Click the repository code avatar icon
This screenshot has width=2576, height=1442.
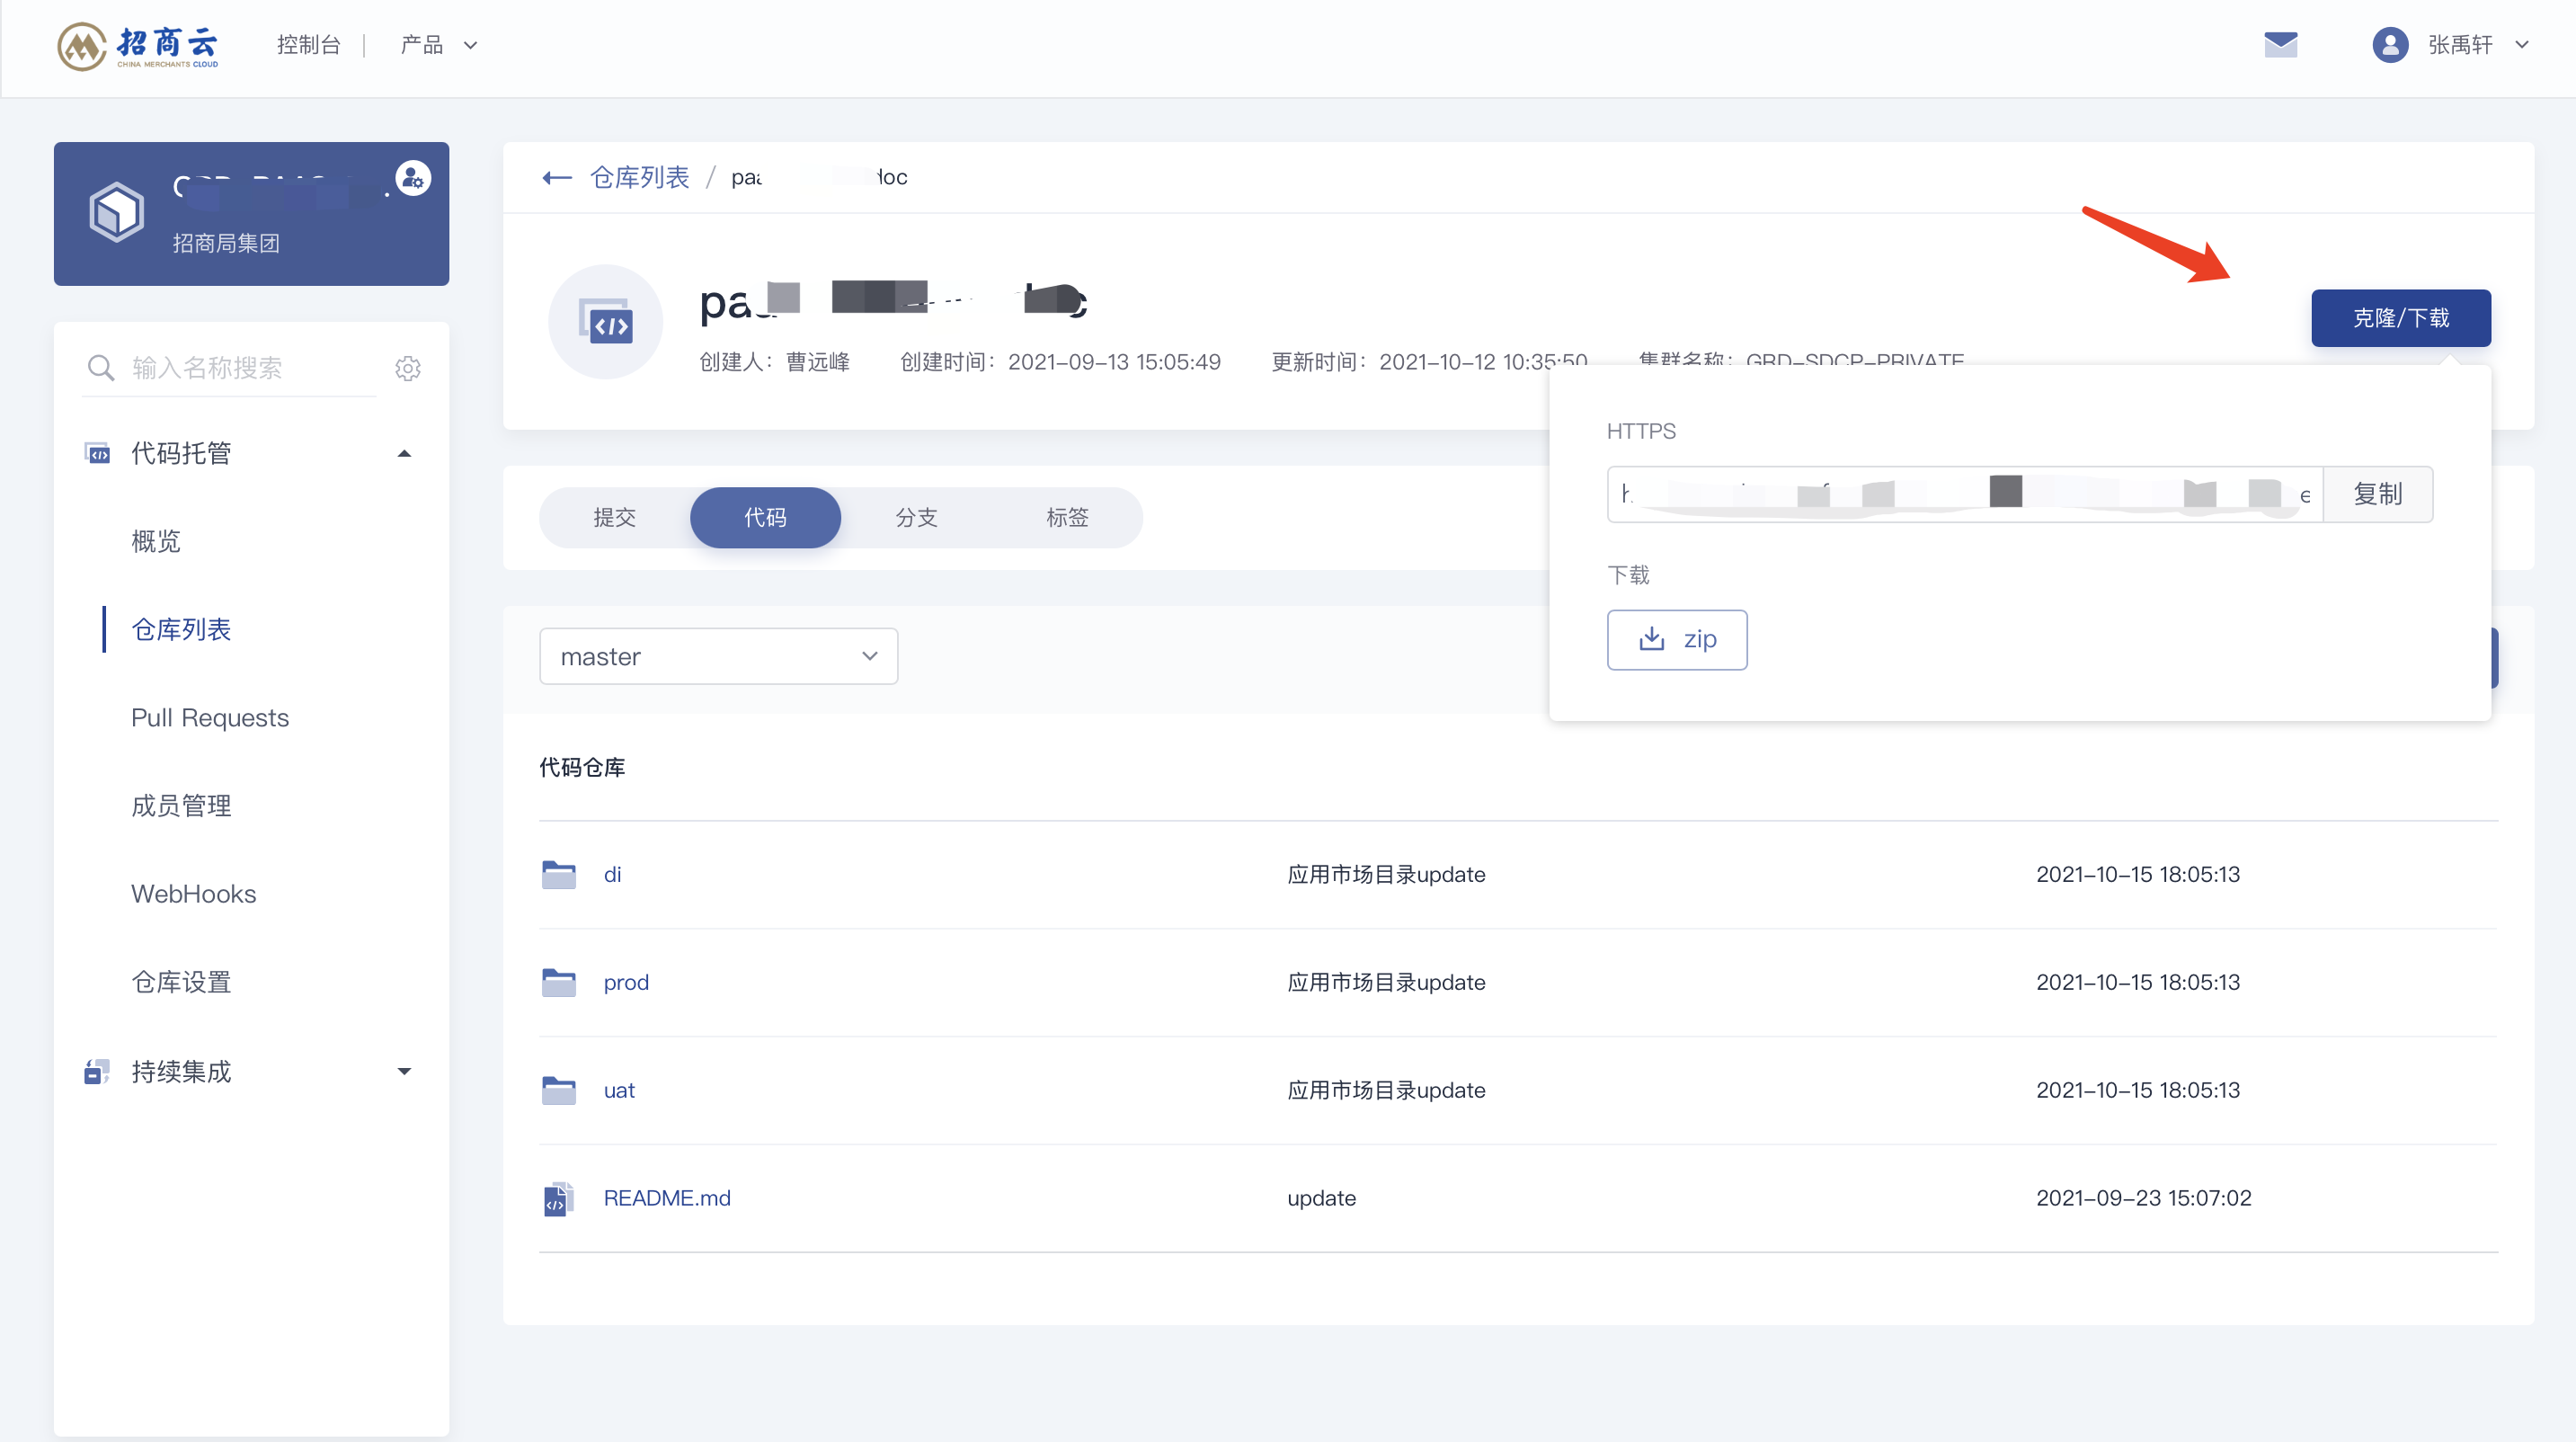pos(606,322)
